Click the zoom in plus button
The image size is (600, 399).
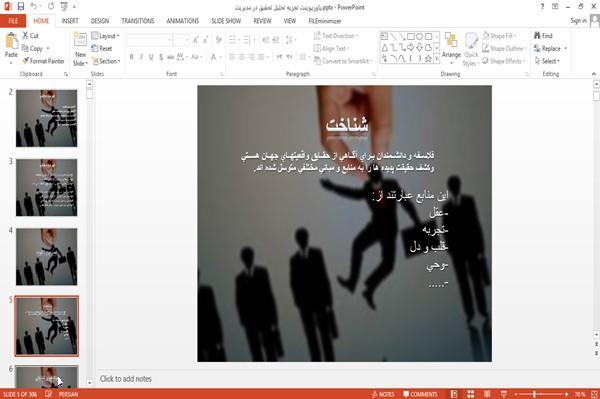[566, 394]
